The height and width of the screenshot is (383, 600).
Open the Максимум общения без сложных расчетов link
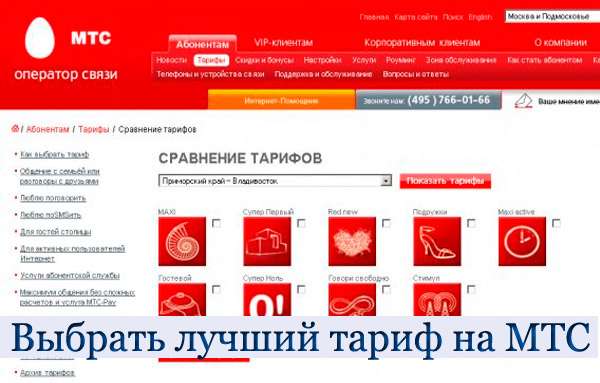coord(77,297)
